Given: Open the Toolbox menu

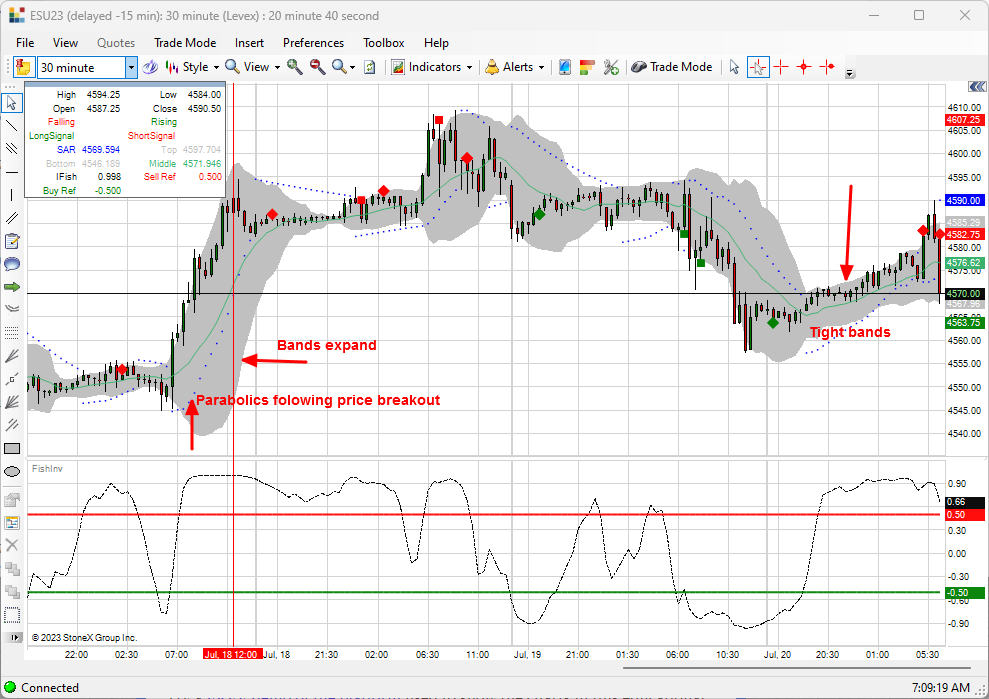Looking at the screenshot, I should coord(383,43).
